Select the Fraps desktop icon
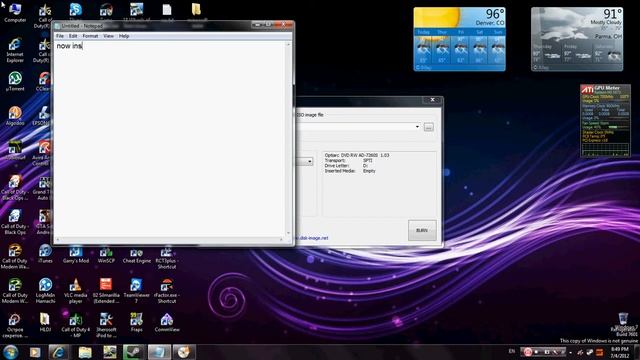 pos(136,322)
